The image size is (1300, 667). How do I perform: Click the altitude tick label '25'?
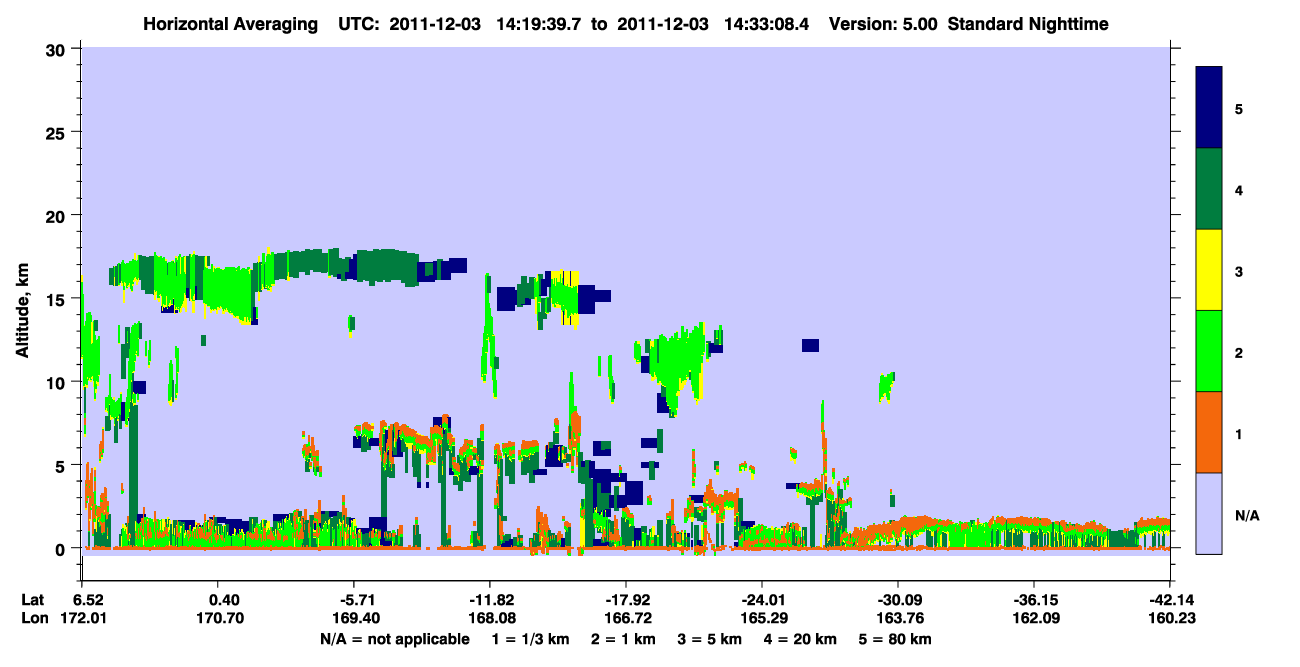(x=56, y=132)
